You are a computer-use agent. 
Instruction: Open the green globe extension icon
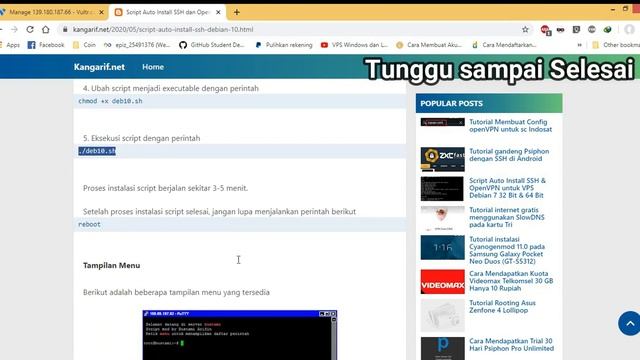pos(607,29)
